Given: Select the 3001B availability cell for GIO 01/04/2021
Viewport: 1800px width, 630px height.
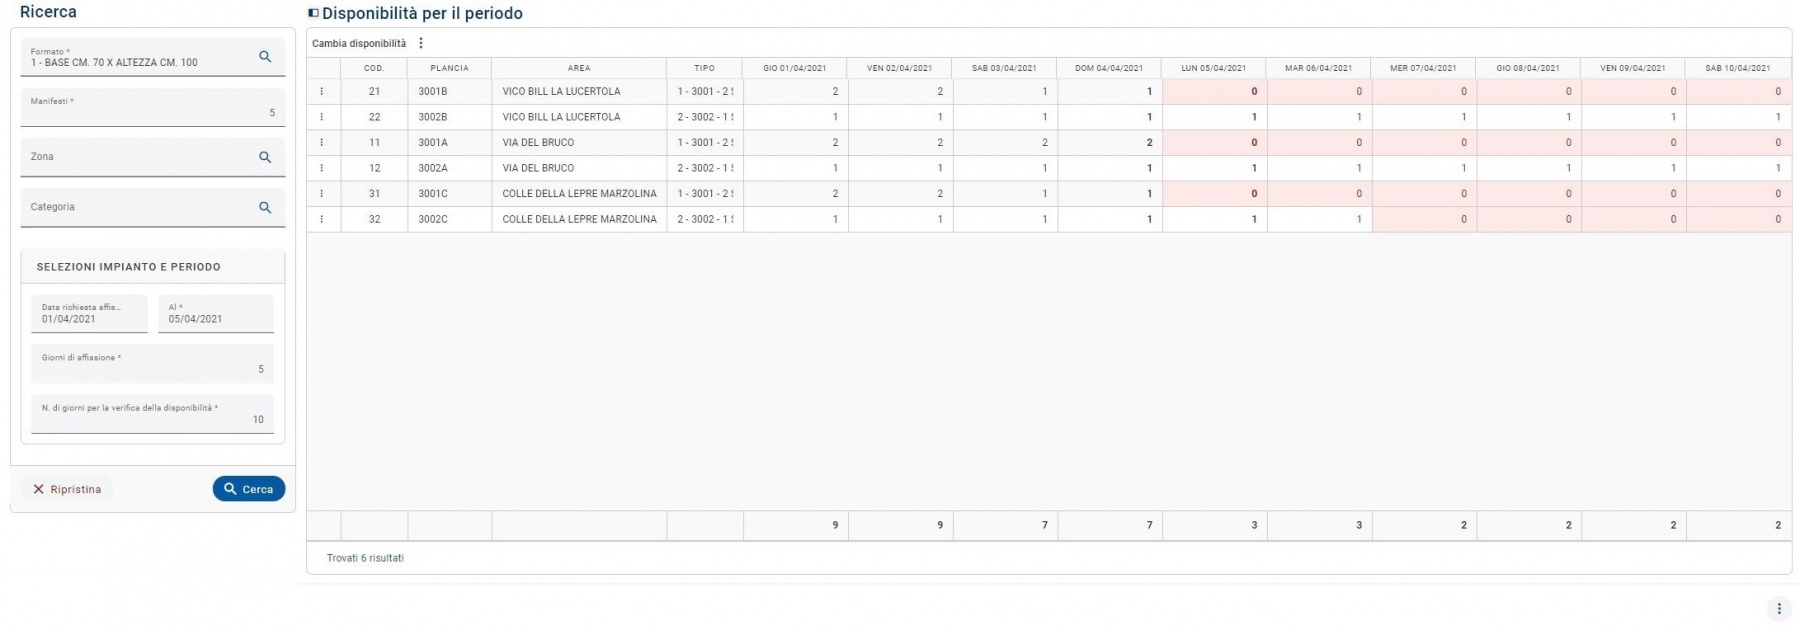Looking at the screenshot, I should tap(796, 91).
